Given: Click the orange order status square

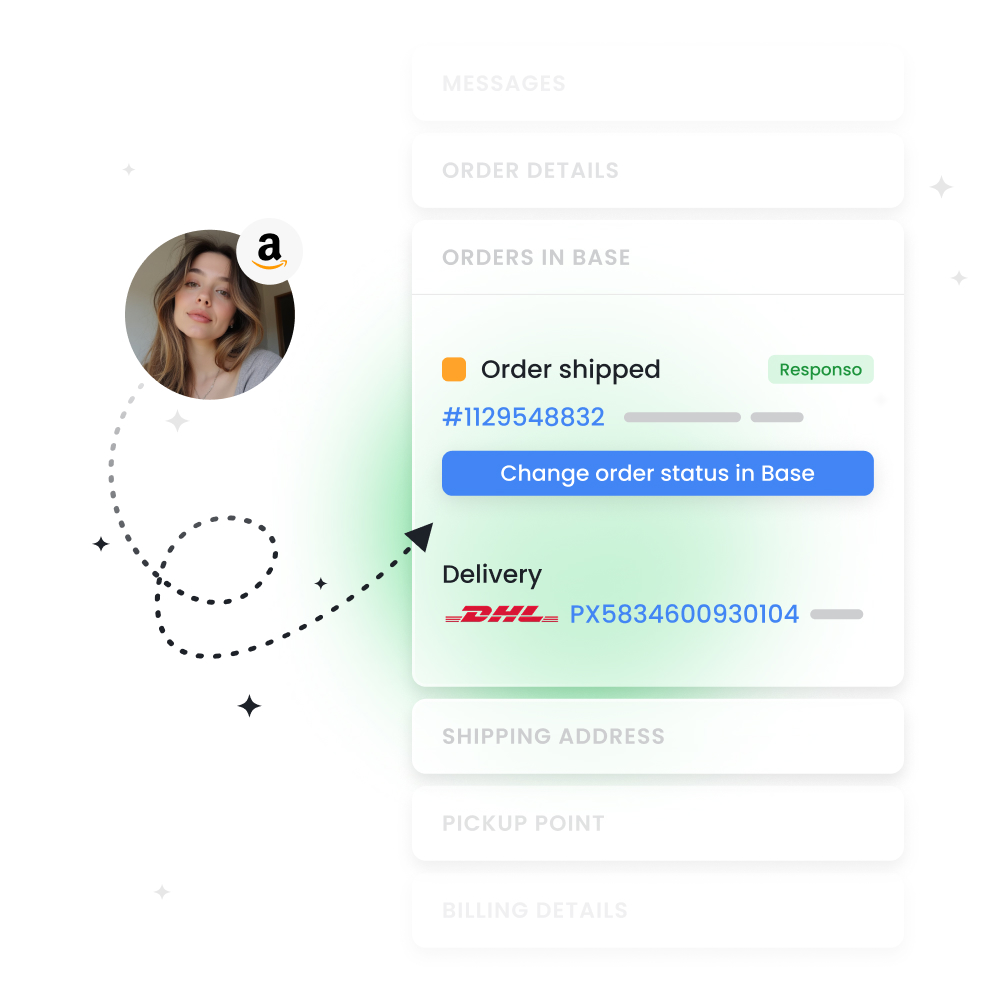Looking at the screenshot, I should tap(454, 369).
